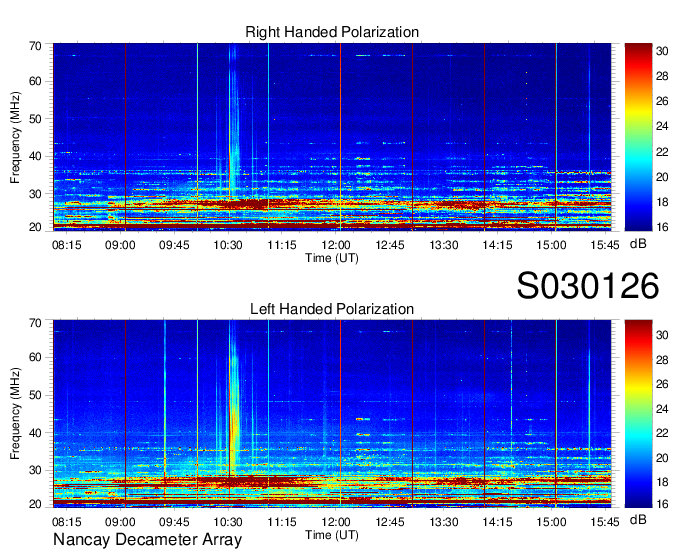The height and width of the screenshot is (552, 680).
Task: Click the bright 10:30 burst in Left Handed spectrogram
Action: (x=234, y=399)
